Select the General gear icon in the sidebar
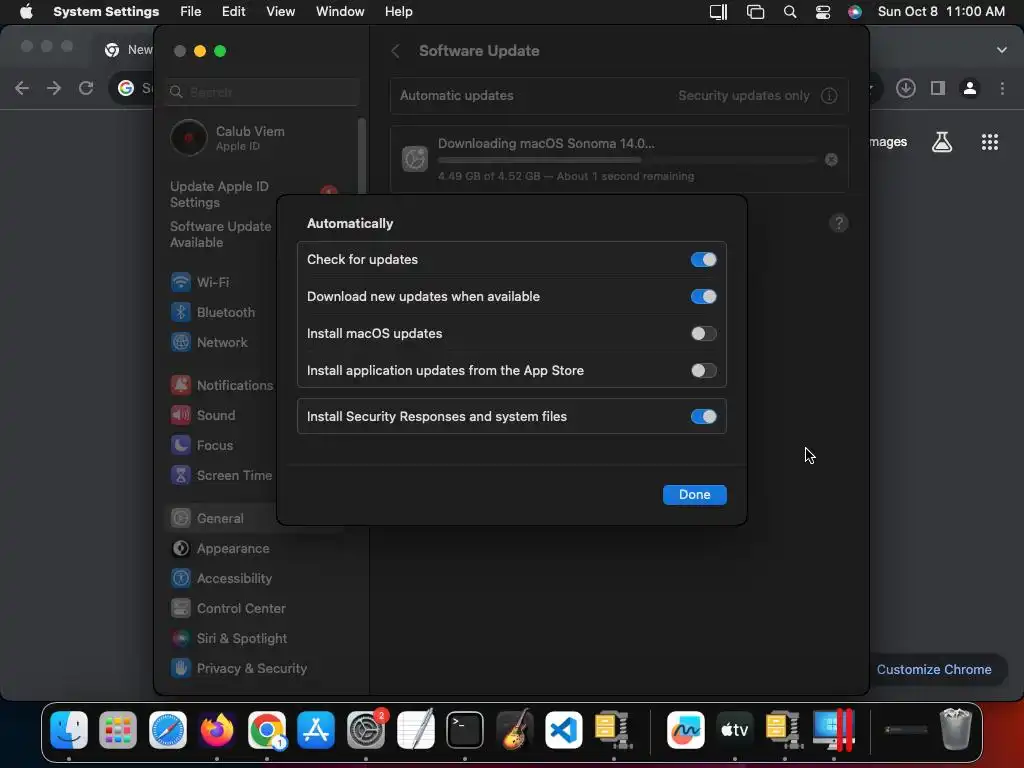The width and height of the screenshot is (1024, 768). [181, 519]
